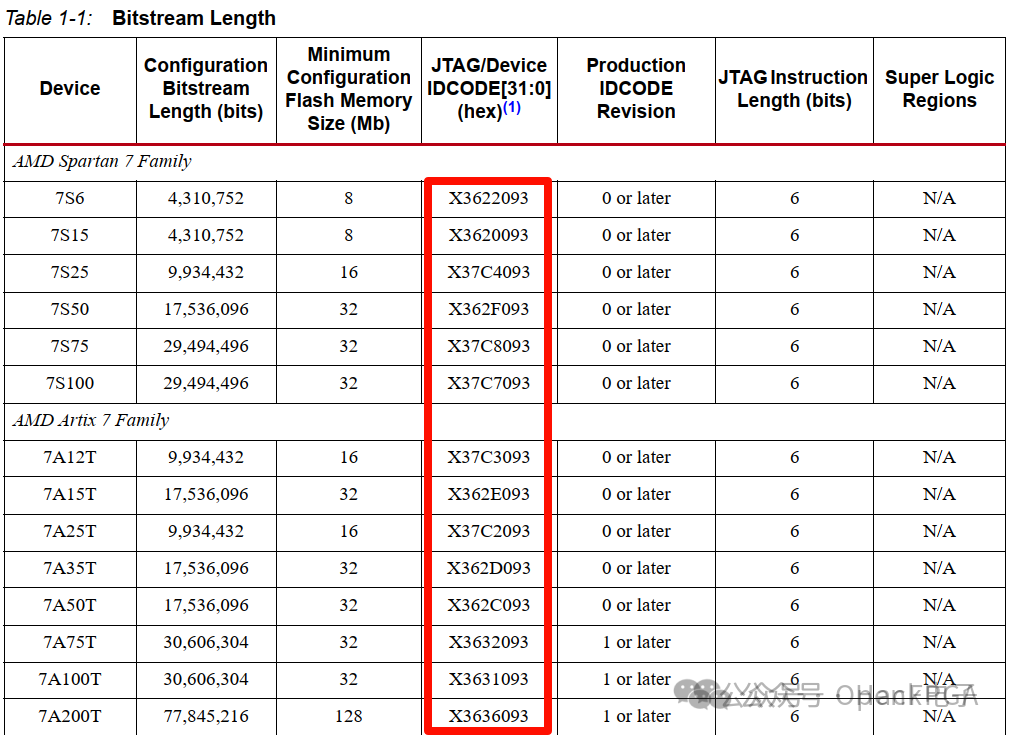The width and height of the screenshot is (1009, 735).
Task: Click 7S75 bitstream length 29,494,496
Action: tap(206, 346)
